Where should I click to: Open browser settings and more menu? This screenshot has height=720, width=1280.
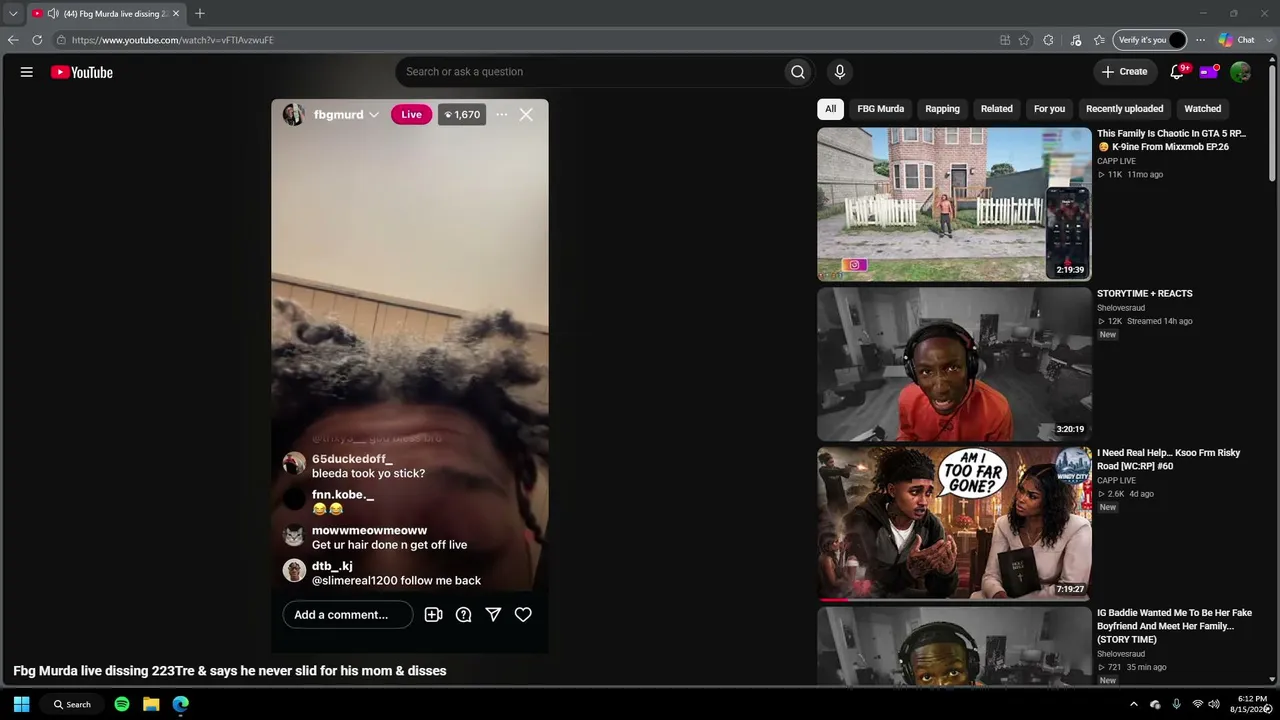[1200, 40]
